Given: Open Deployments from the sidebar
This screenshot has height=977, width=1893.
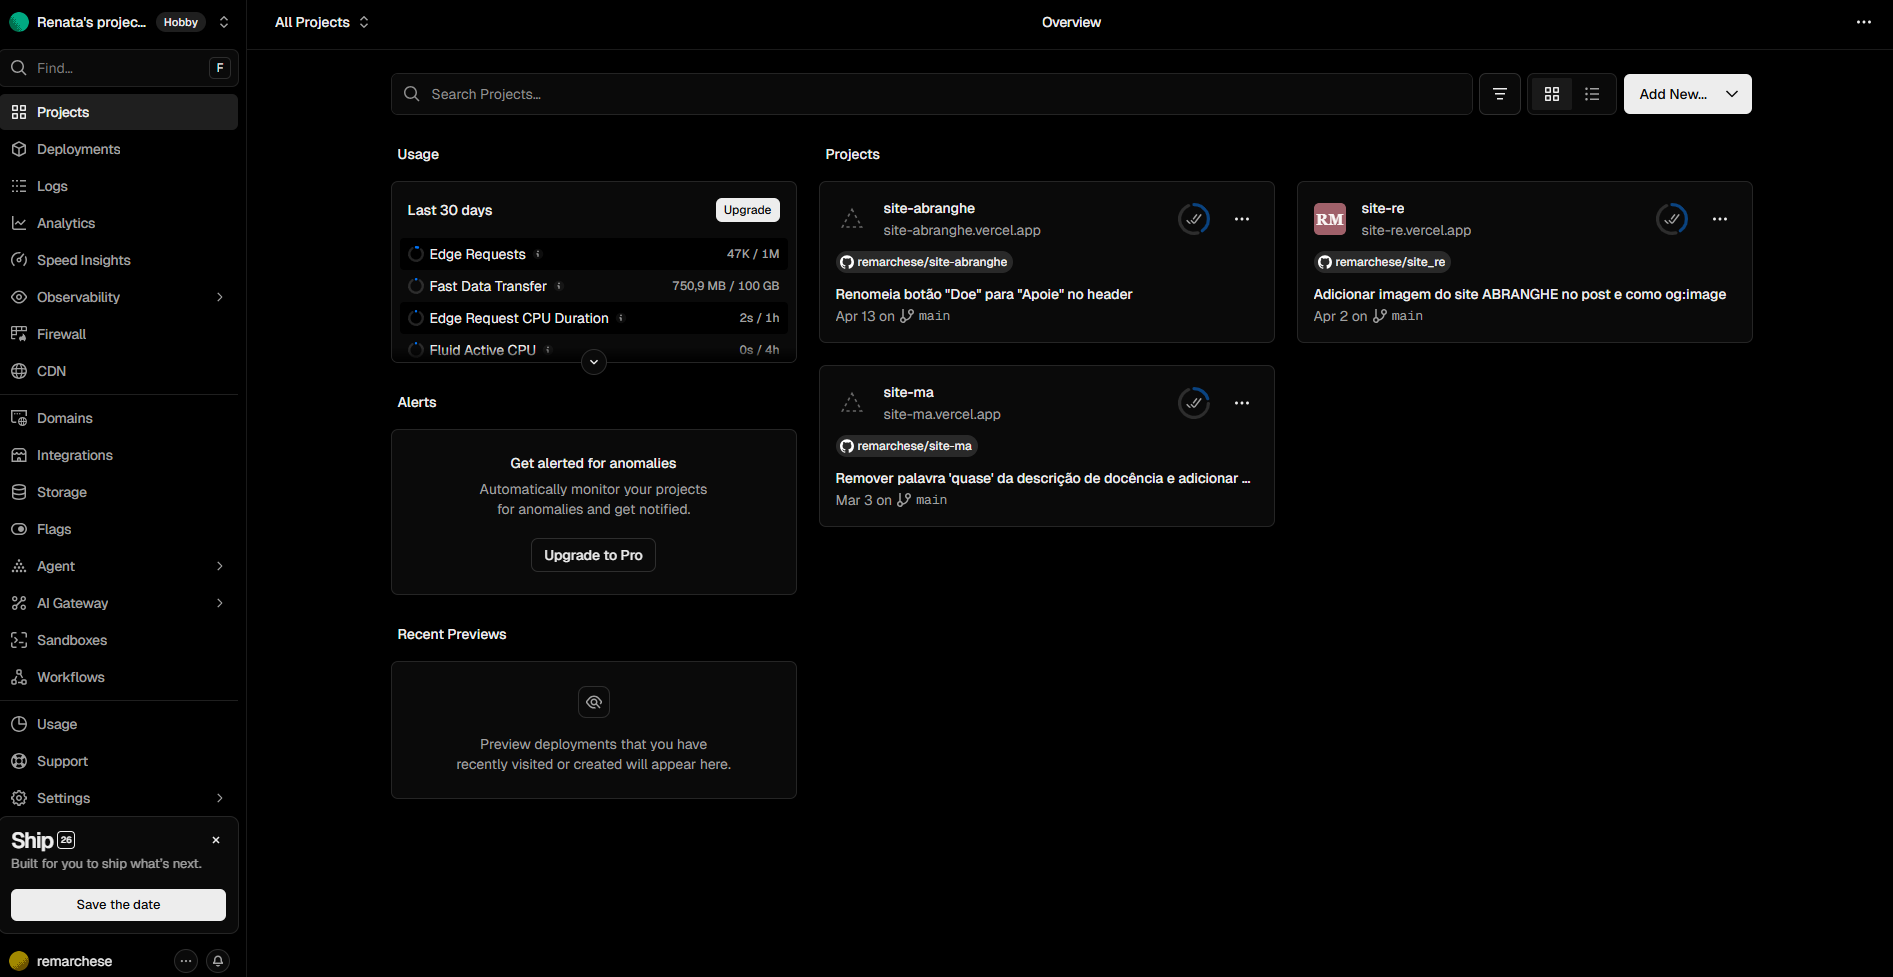Looking at the screenshot, I should 77,148.
